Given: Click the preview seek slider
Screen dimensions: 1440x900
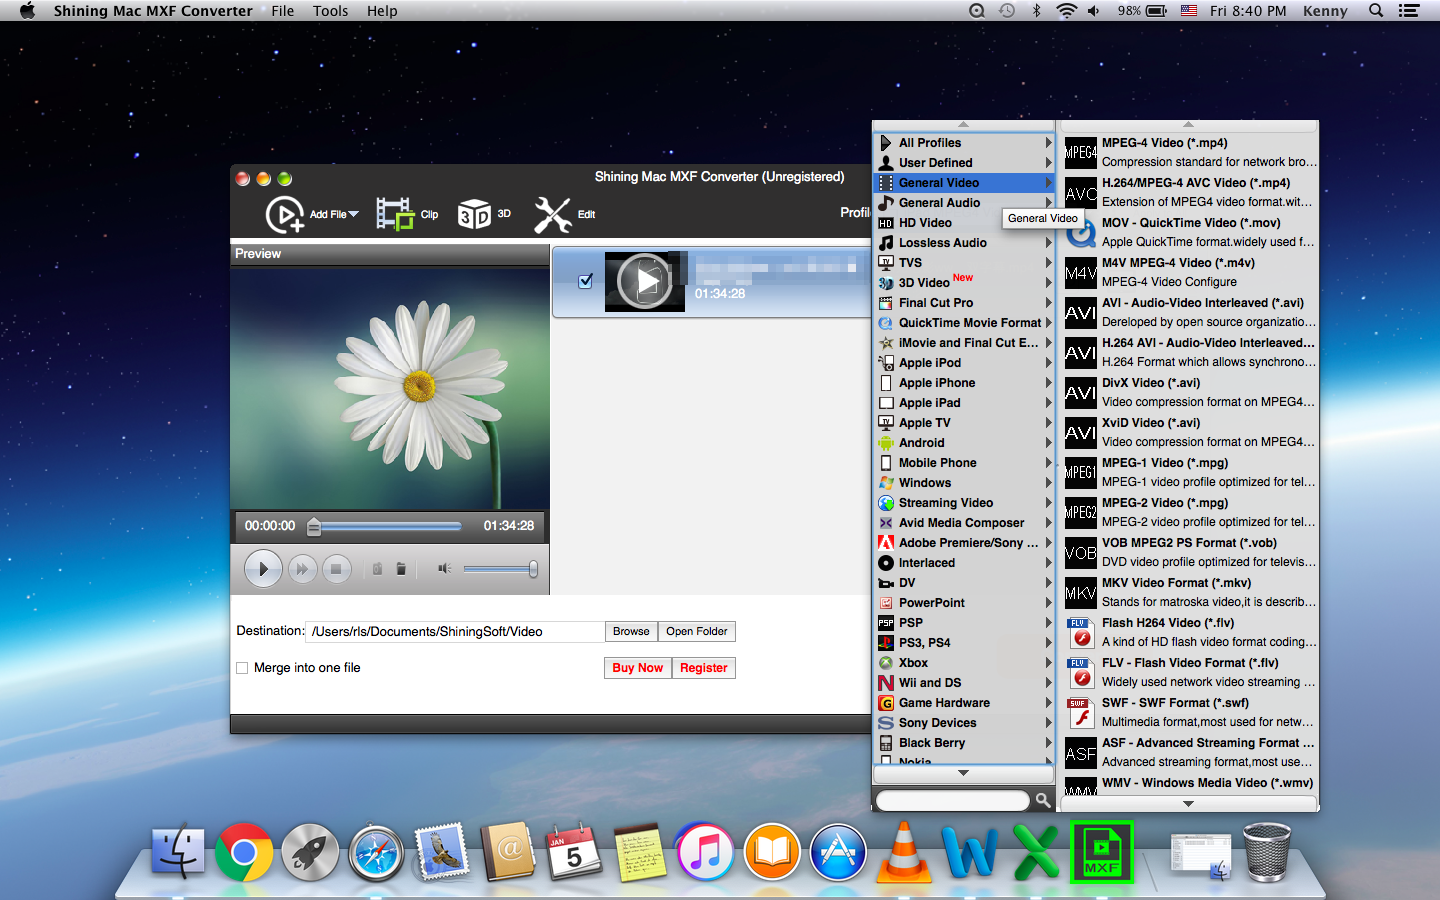Looking at the screenshot, I should click(390, 526).
